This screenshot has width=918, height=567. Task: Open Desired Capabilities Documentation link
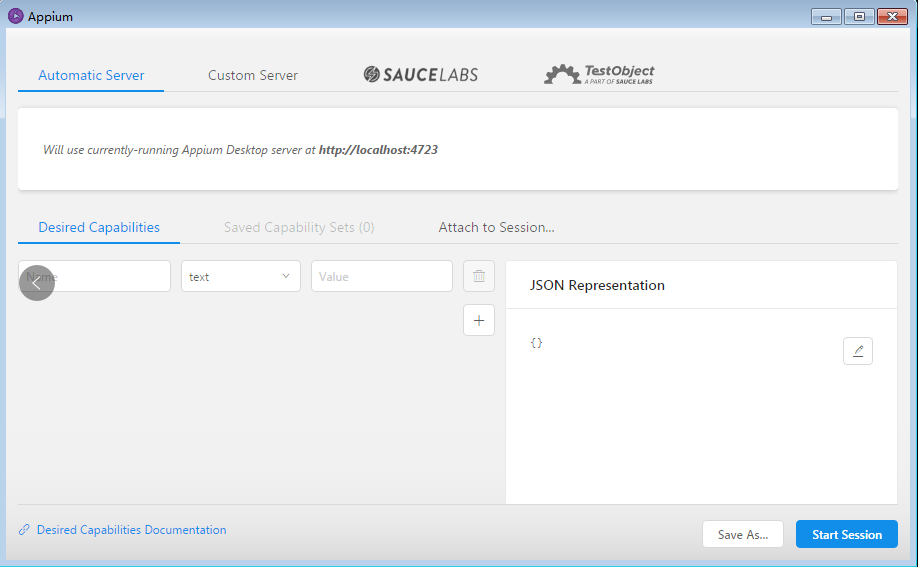click(131, 530)
